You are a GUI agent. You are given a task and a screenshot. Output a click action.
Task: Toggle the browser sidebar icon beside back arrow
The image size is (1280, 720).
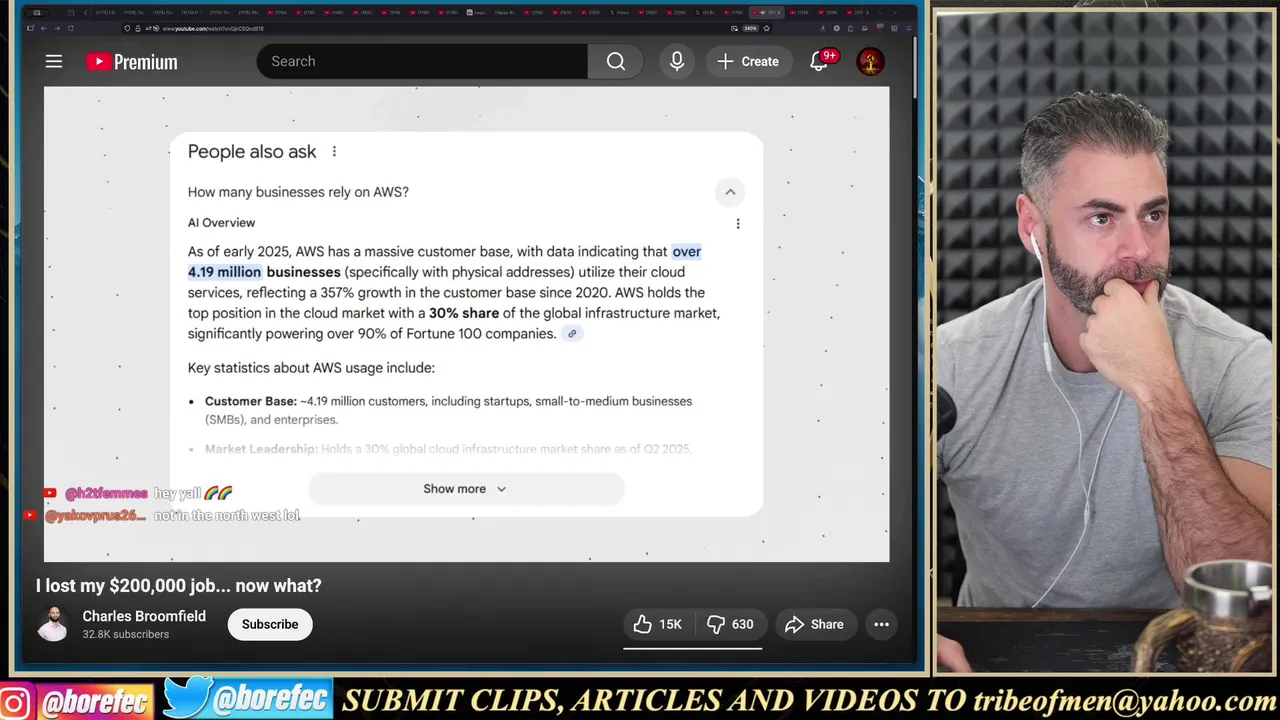[30, 28]
